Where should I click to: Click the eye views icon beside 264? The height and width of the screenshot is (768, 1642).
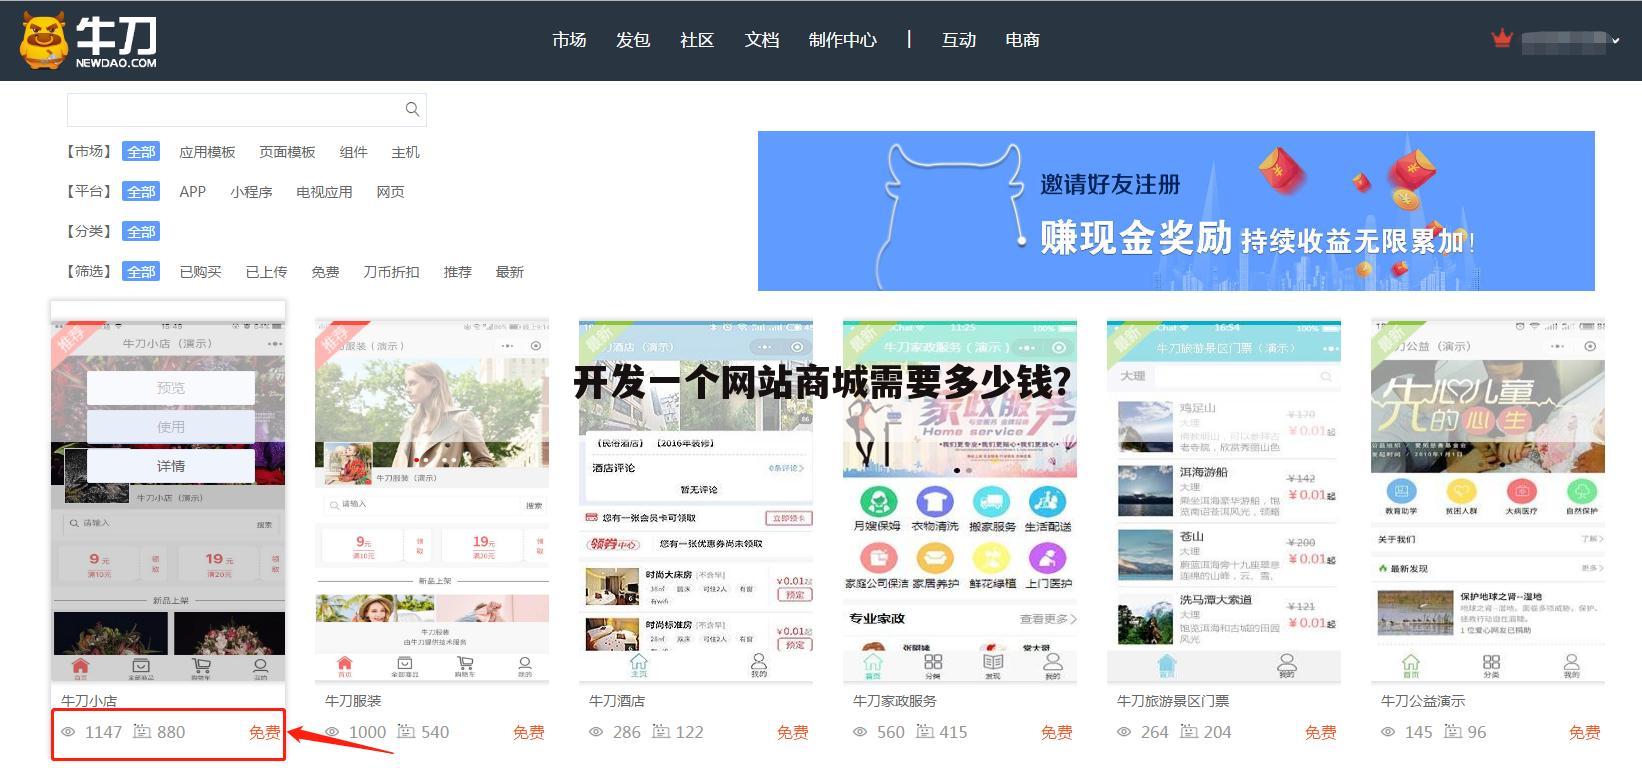pyautogui.click(x=1124, y=732)
